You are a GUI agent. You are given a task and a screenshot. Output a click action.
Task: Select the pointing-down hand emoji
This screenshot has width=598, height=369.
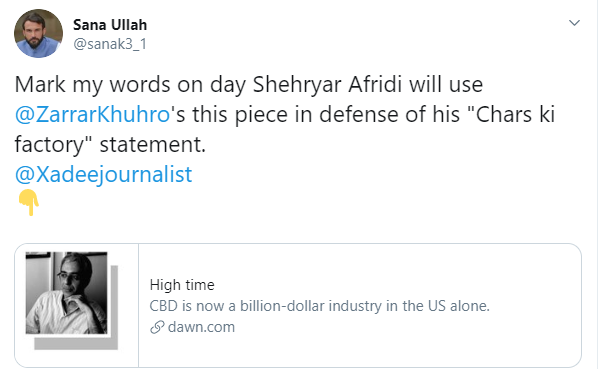[29, 202]
